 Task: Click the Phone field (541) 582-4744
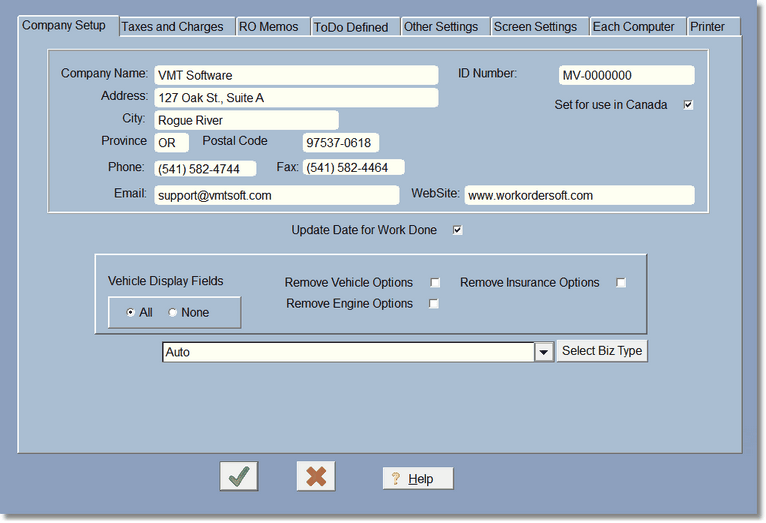(x=205, y=168)
